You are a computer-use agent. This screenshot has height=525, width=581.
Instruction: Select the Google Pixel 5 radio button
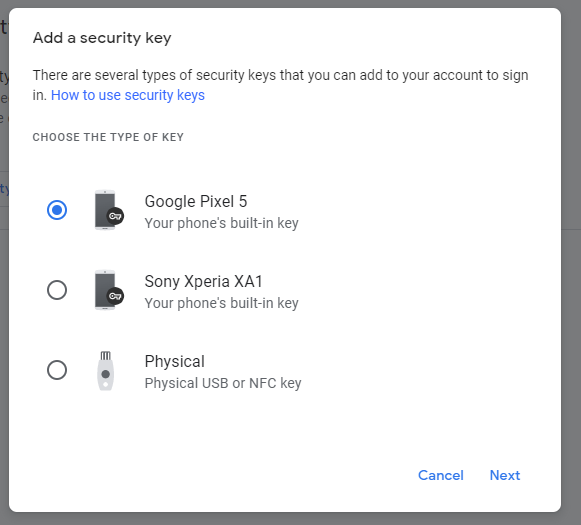(57, 210)
